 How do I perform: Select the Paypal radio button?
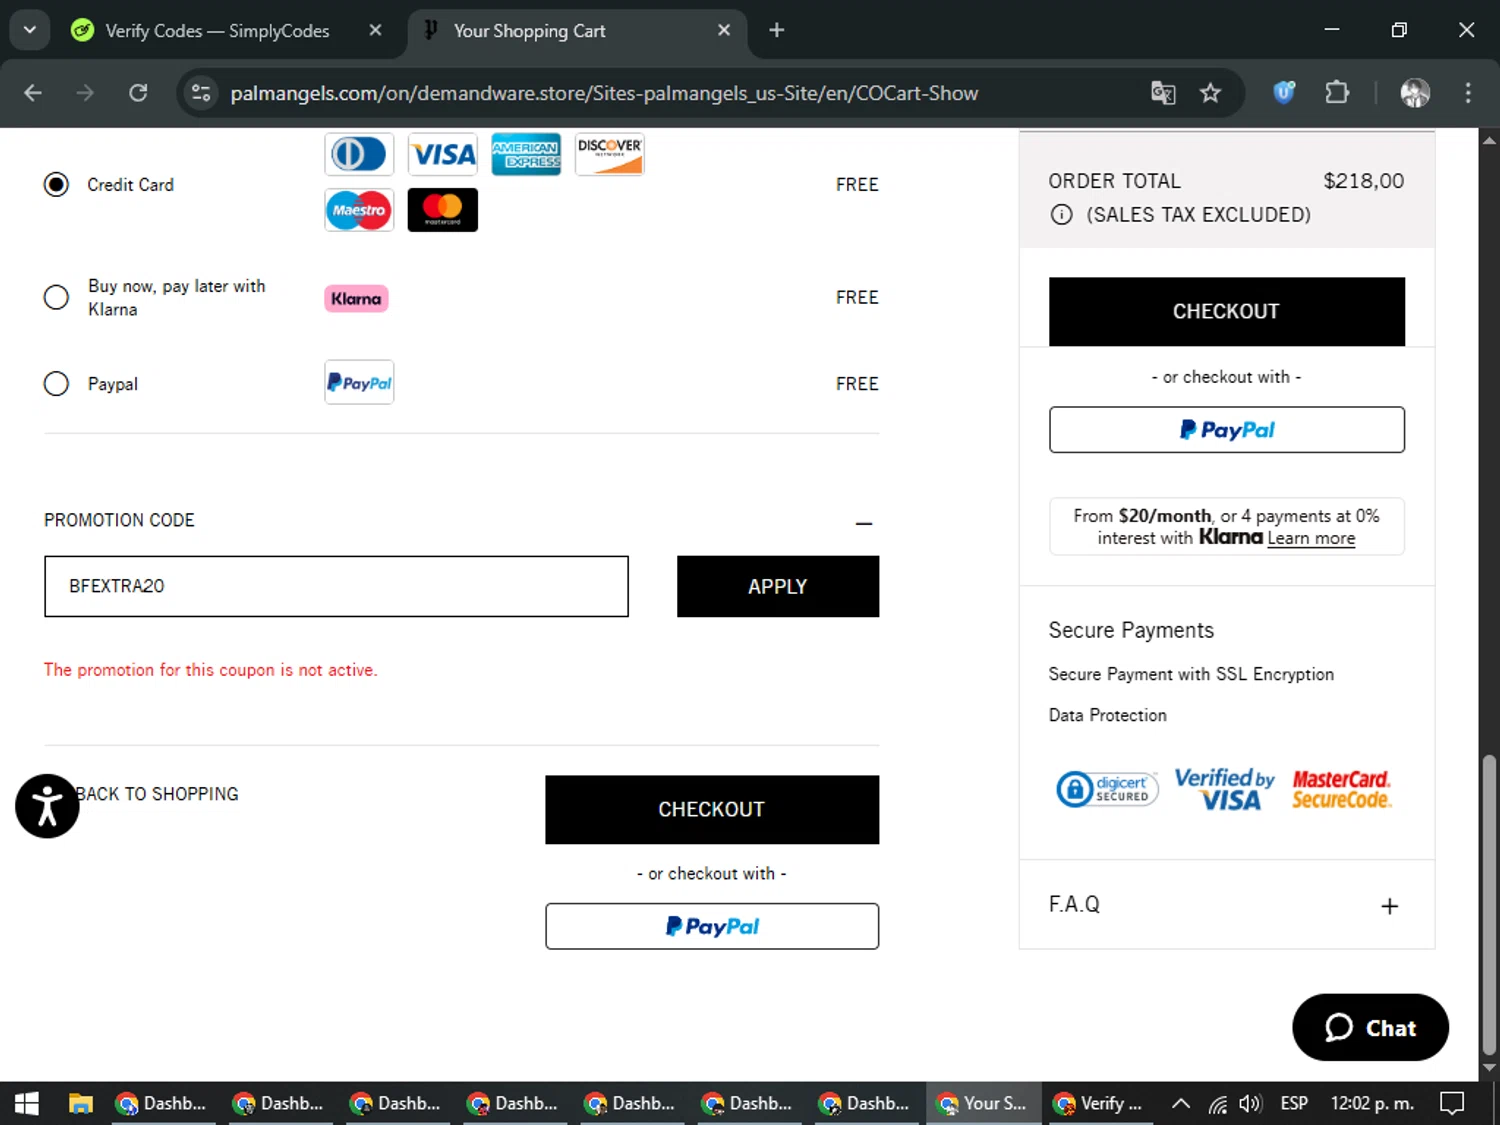tap(56, 384)
